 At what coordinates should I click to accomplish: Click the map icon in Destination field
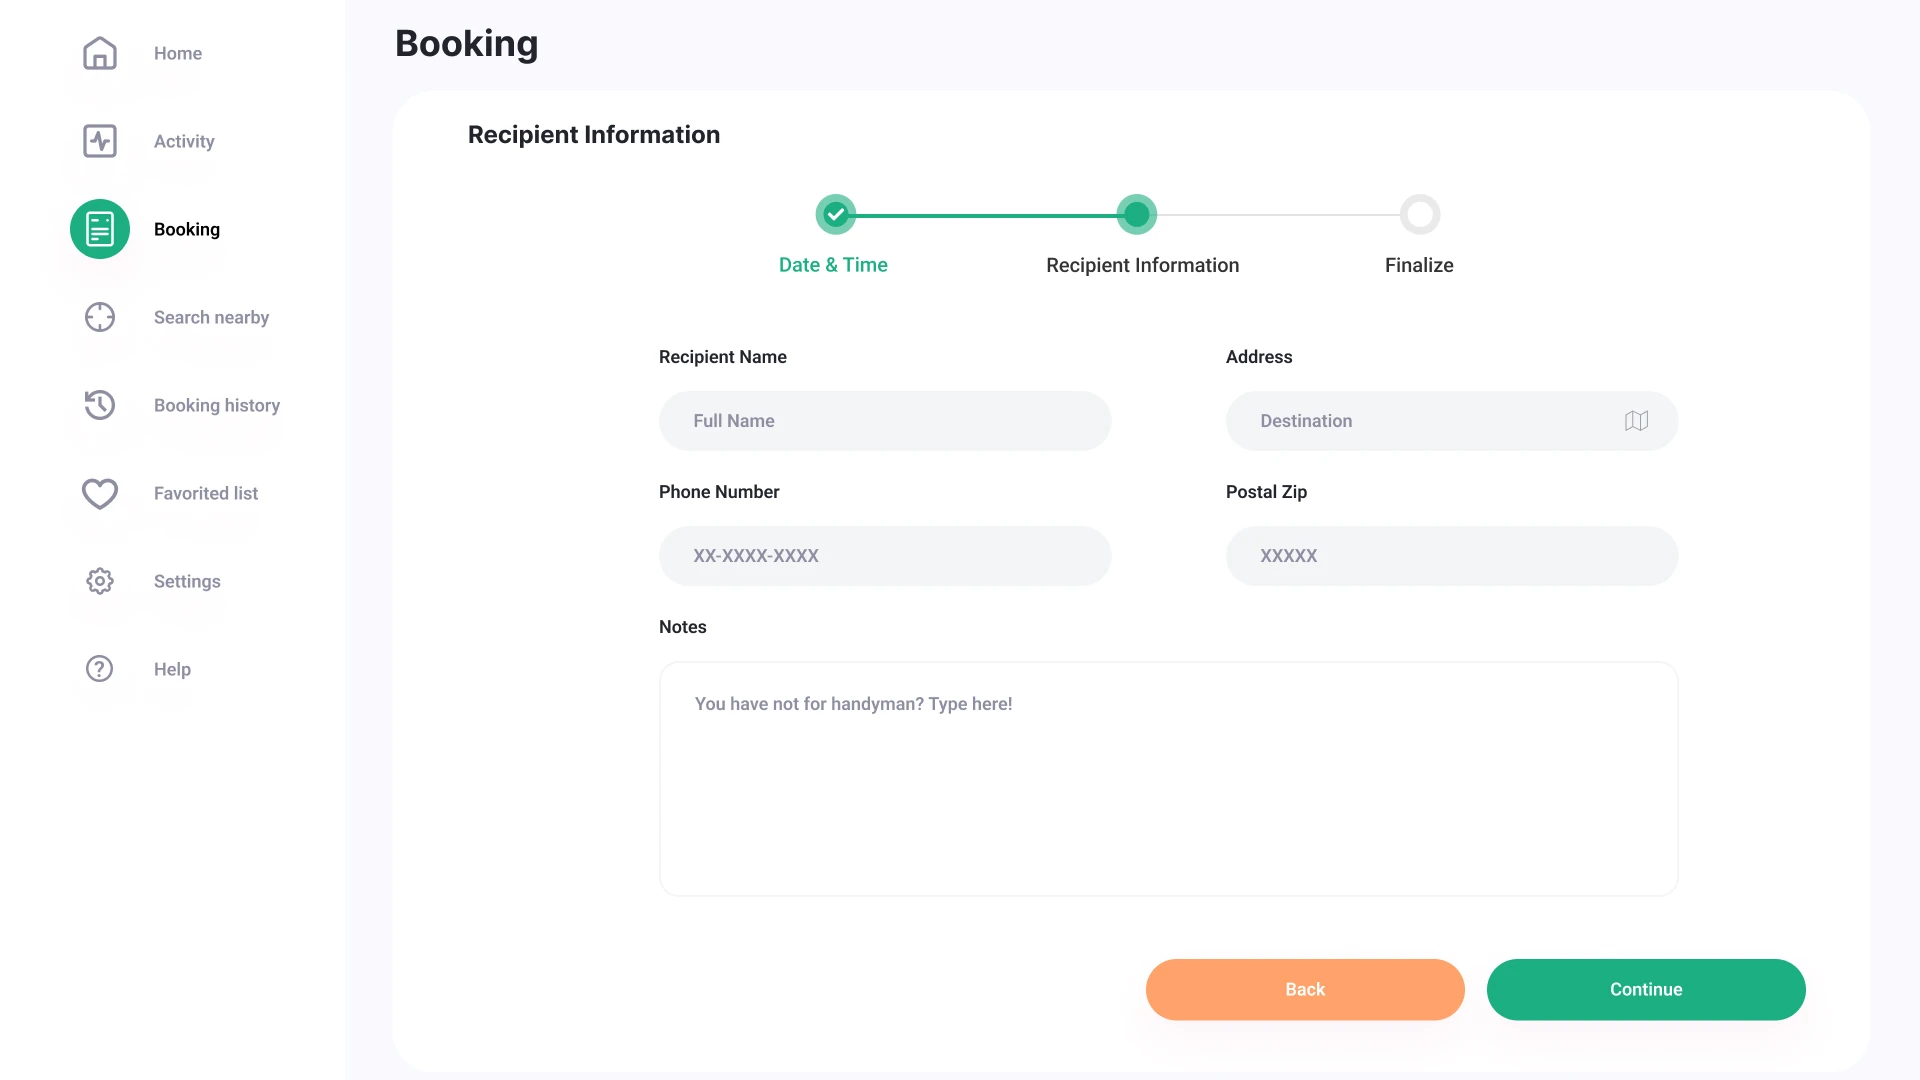click(x=1636, y=421)
